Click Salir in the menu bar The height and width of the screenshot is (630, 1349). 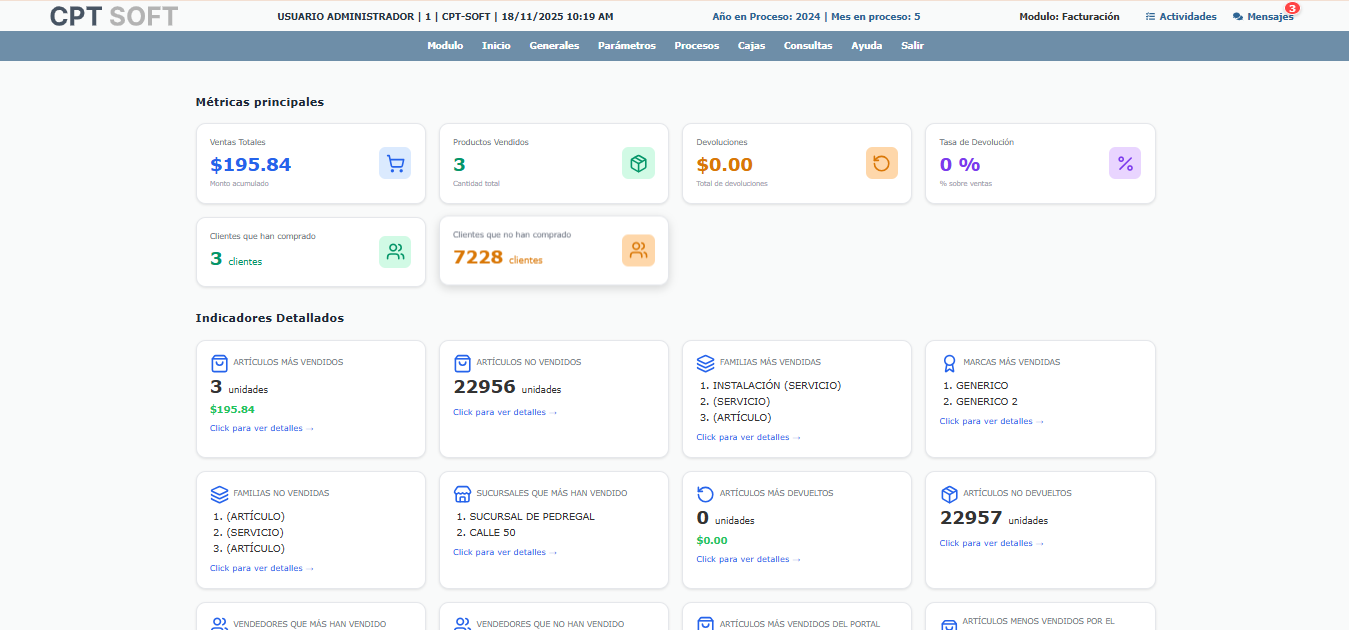coord(911,45)
